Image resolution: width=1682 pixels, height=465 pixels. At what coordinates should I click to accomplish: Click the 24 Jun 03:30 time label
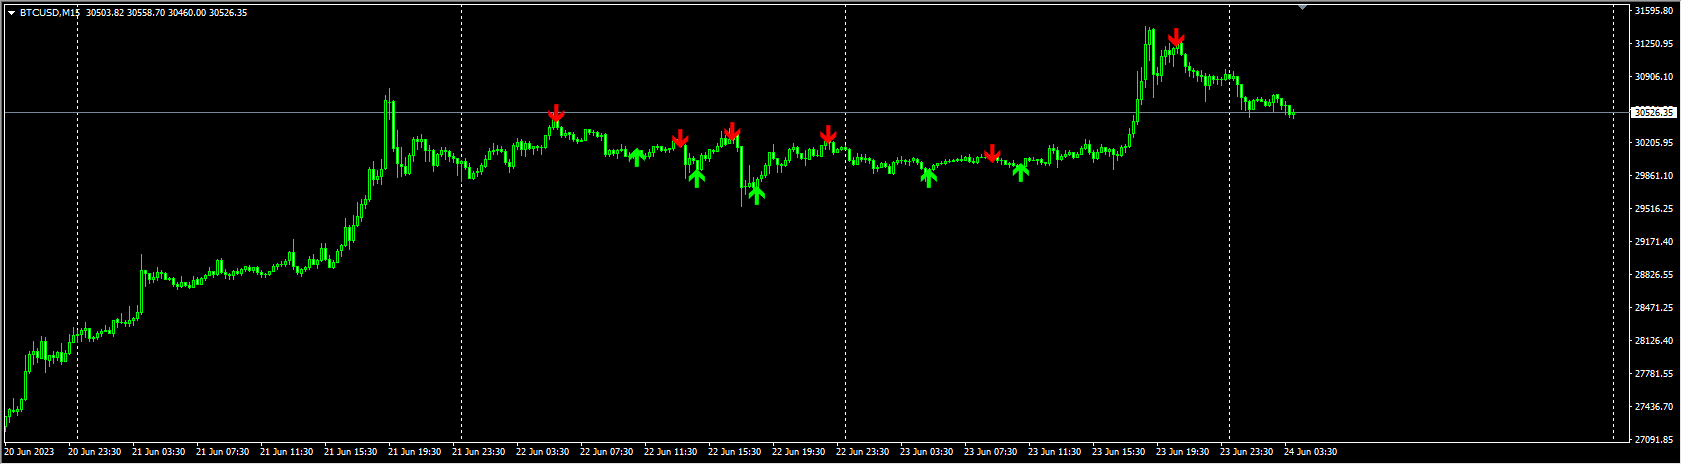coord(1311,452)
